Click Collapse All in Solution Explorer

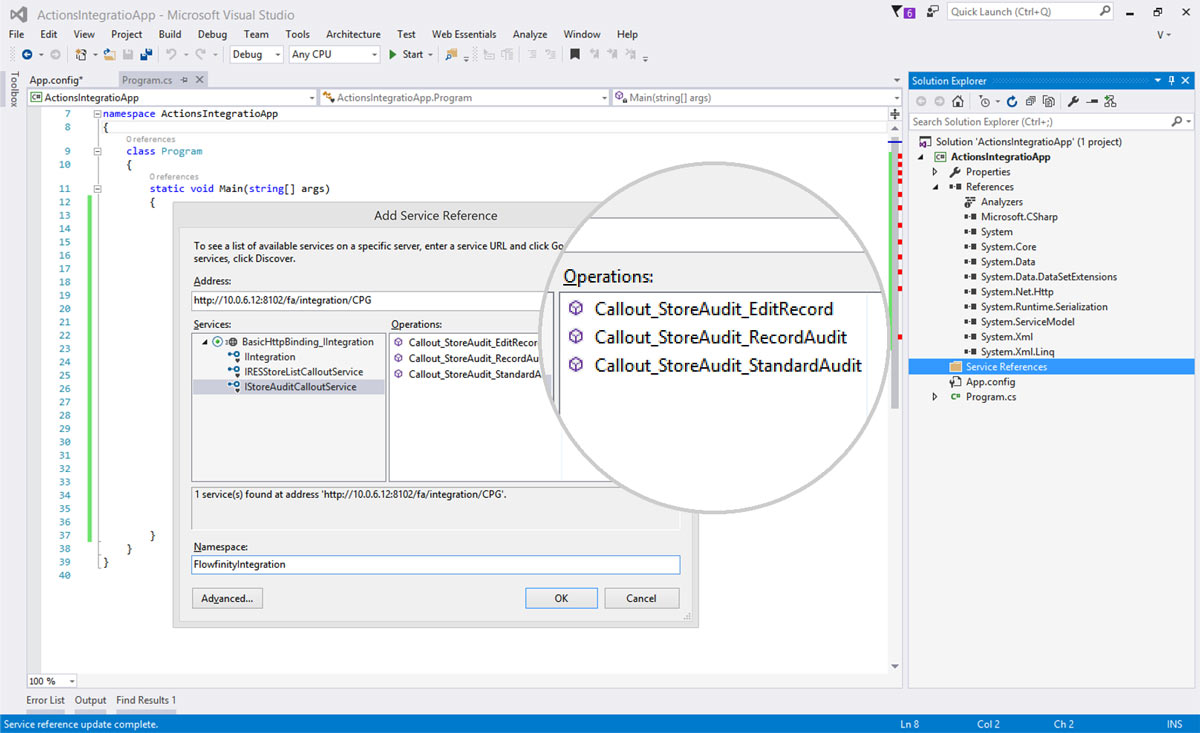1030,101
